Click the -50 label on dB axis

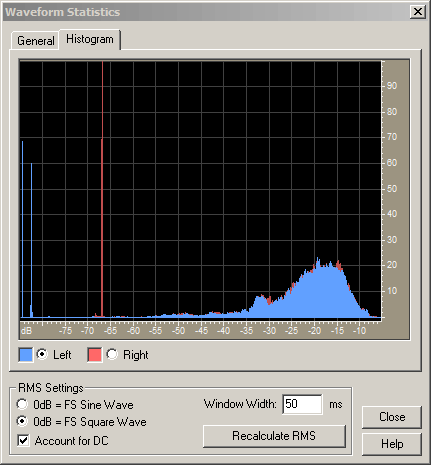coord(178,331)
